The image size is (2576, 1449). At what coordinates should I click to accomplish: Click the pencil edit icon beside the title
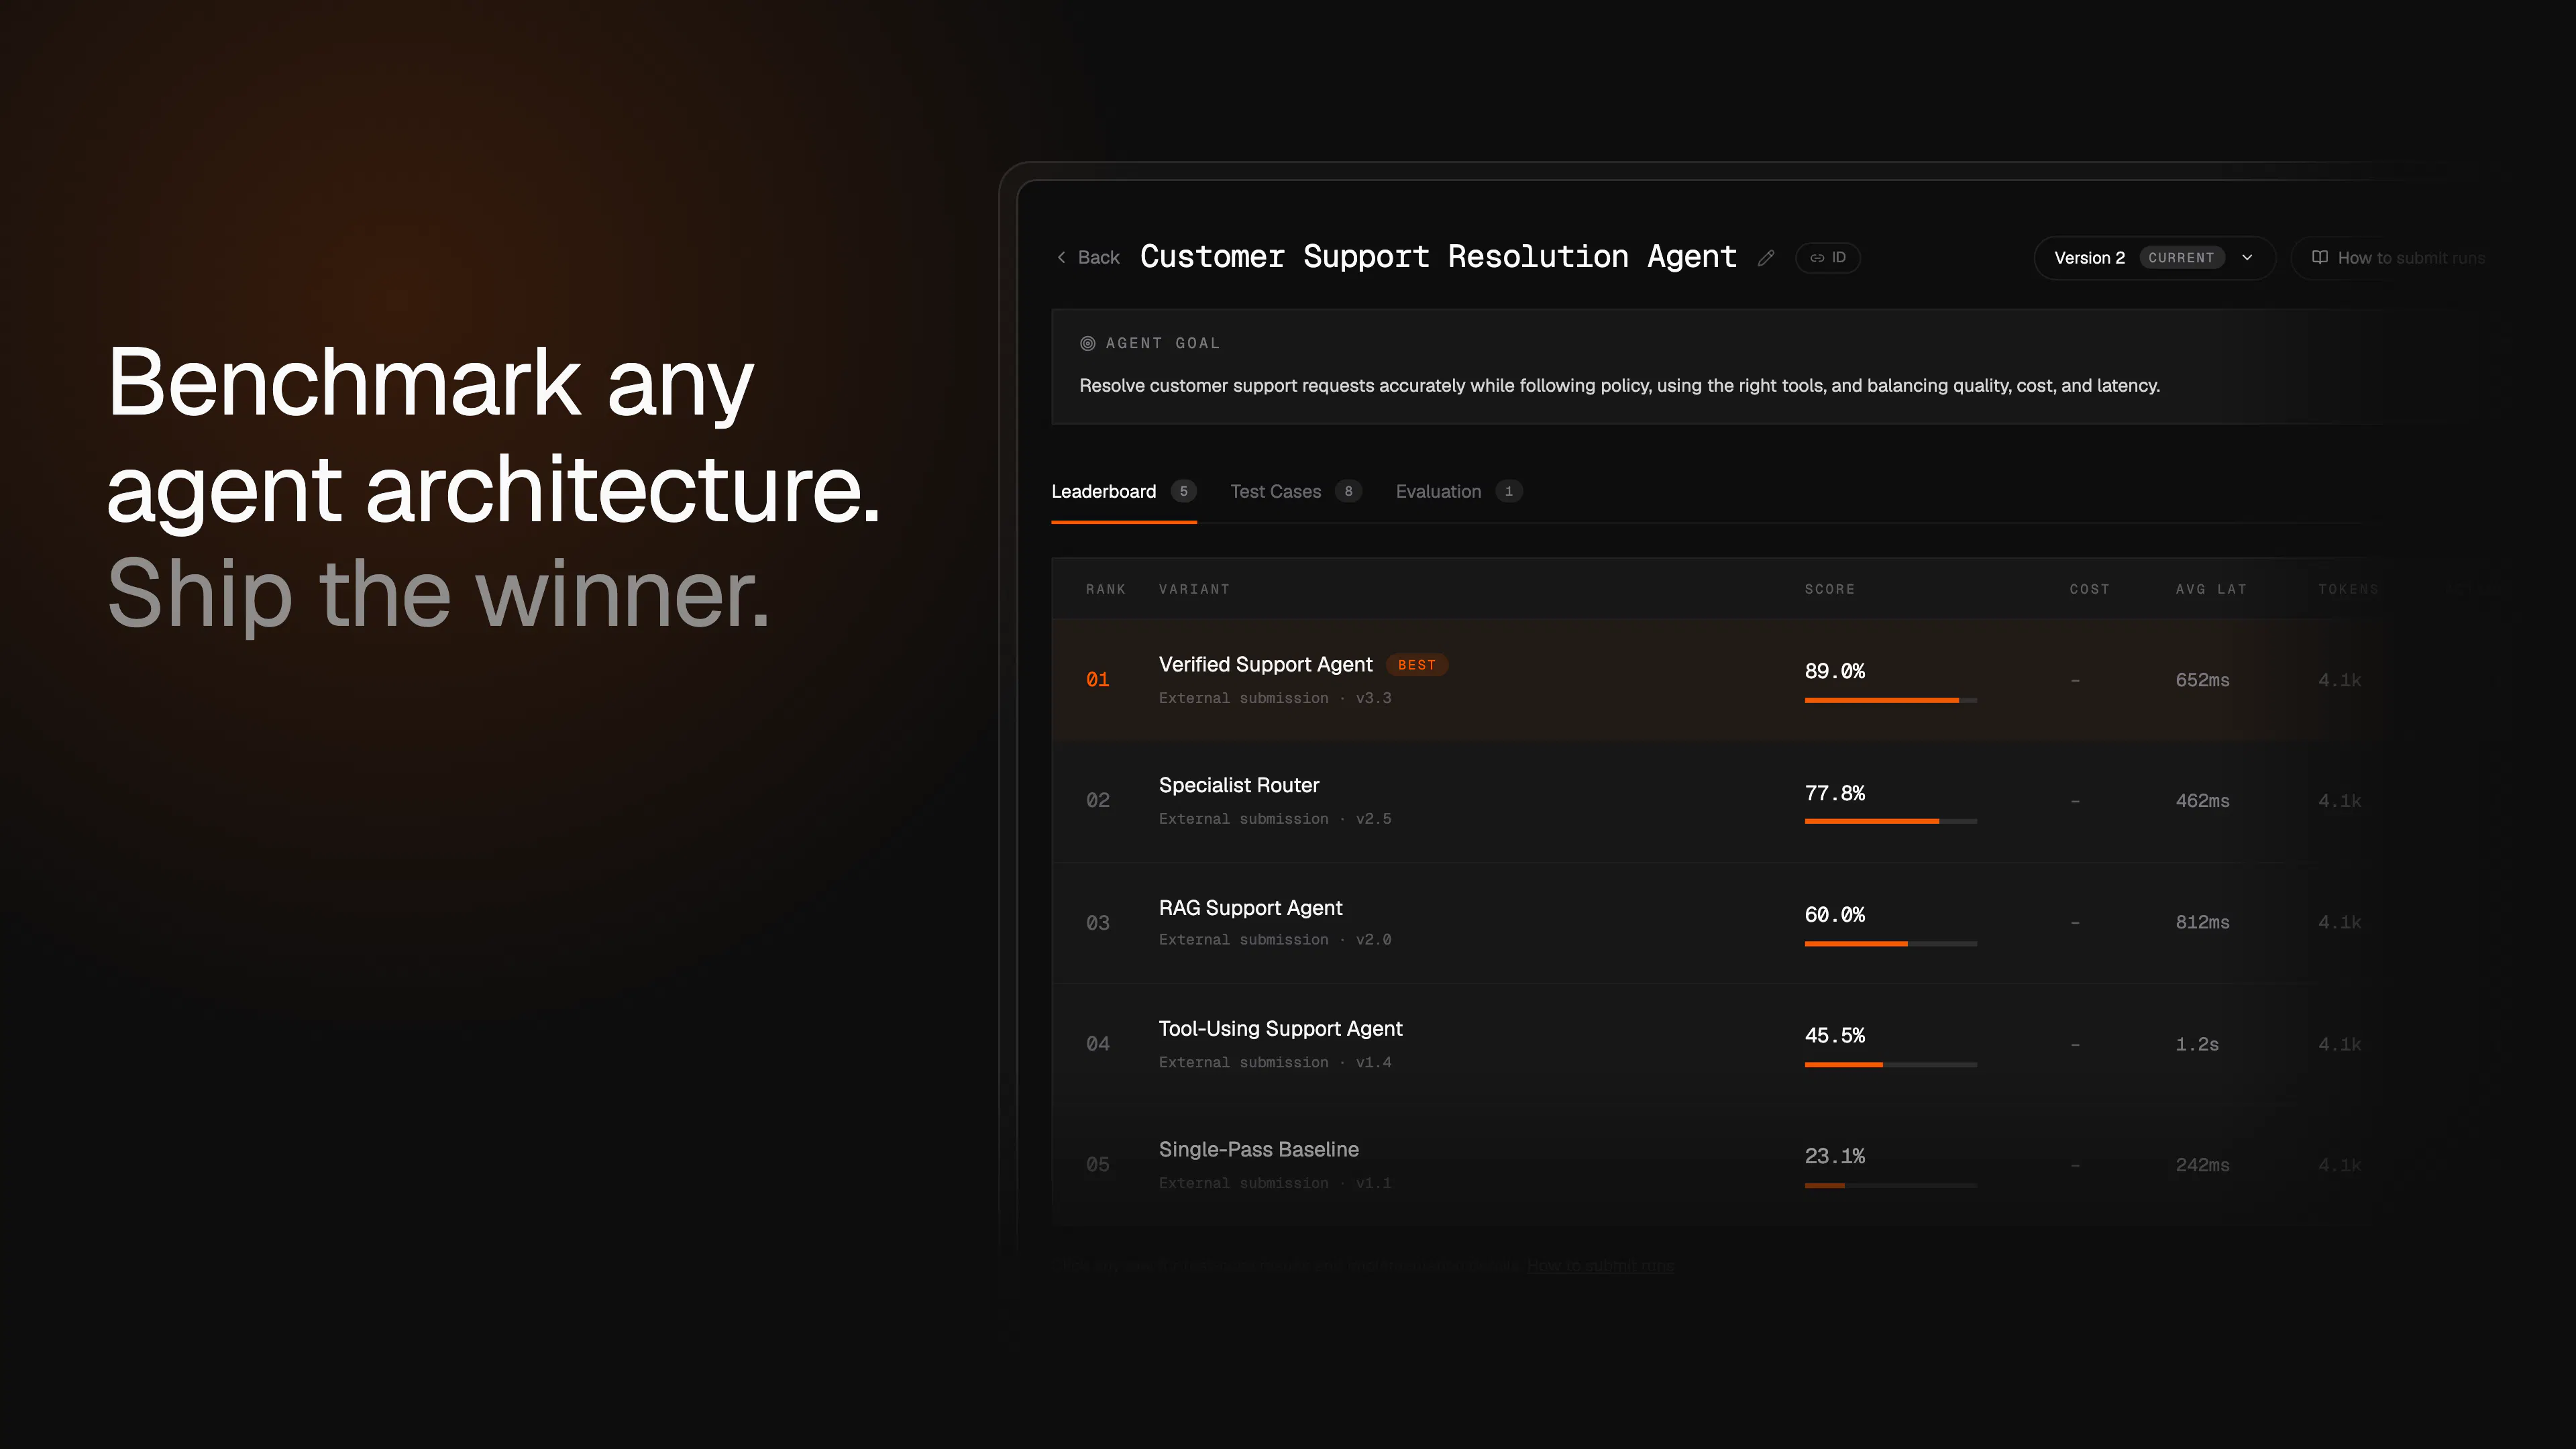click(1766, 258)
